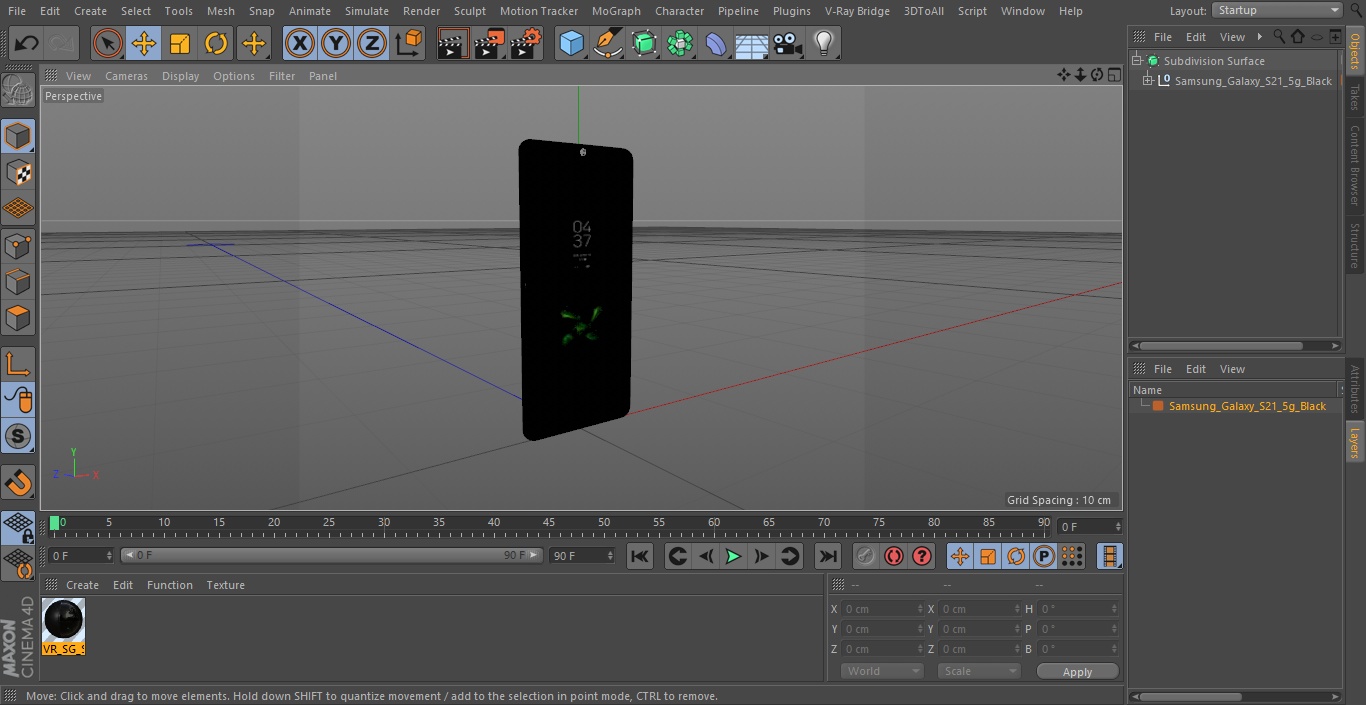Toggle X axis lock
The height and width of the screenshot is (705, 1366).
point(300,43)
